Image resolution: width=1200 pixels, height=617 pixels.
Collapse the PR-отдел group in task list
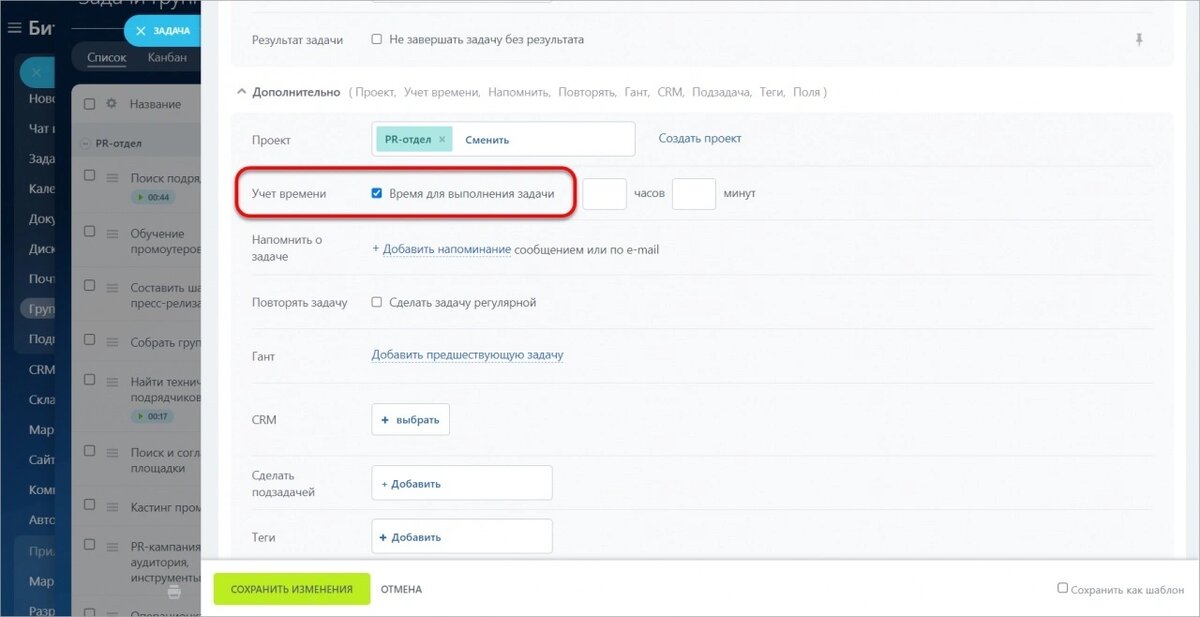coord(87,143)
